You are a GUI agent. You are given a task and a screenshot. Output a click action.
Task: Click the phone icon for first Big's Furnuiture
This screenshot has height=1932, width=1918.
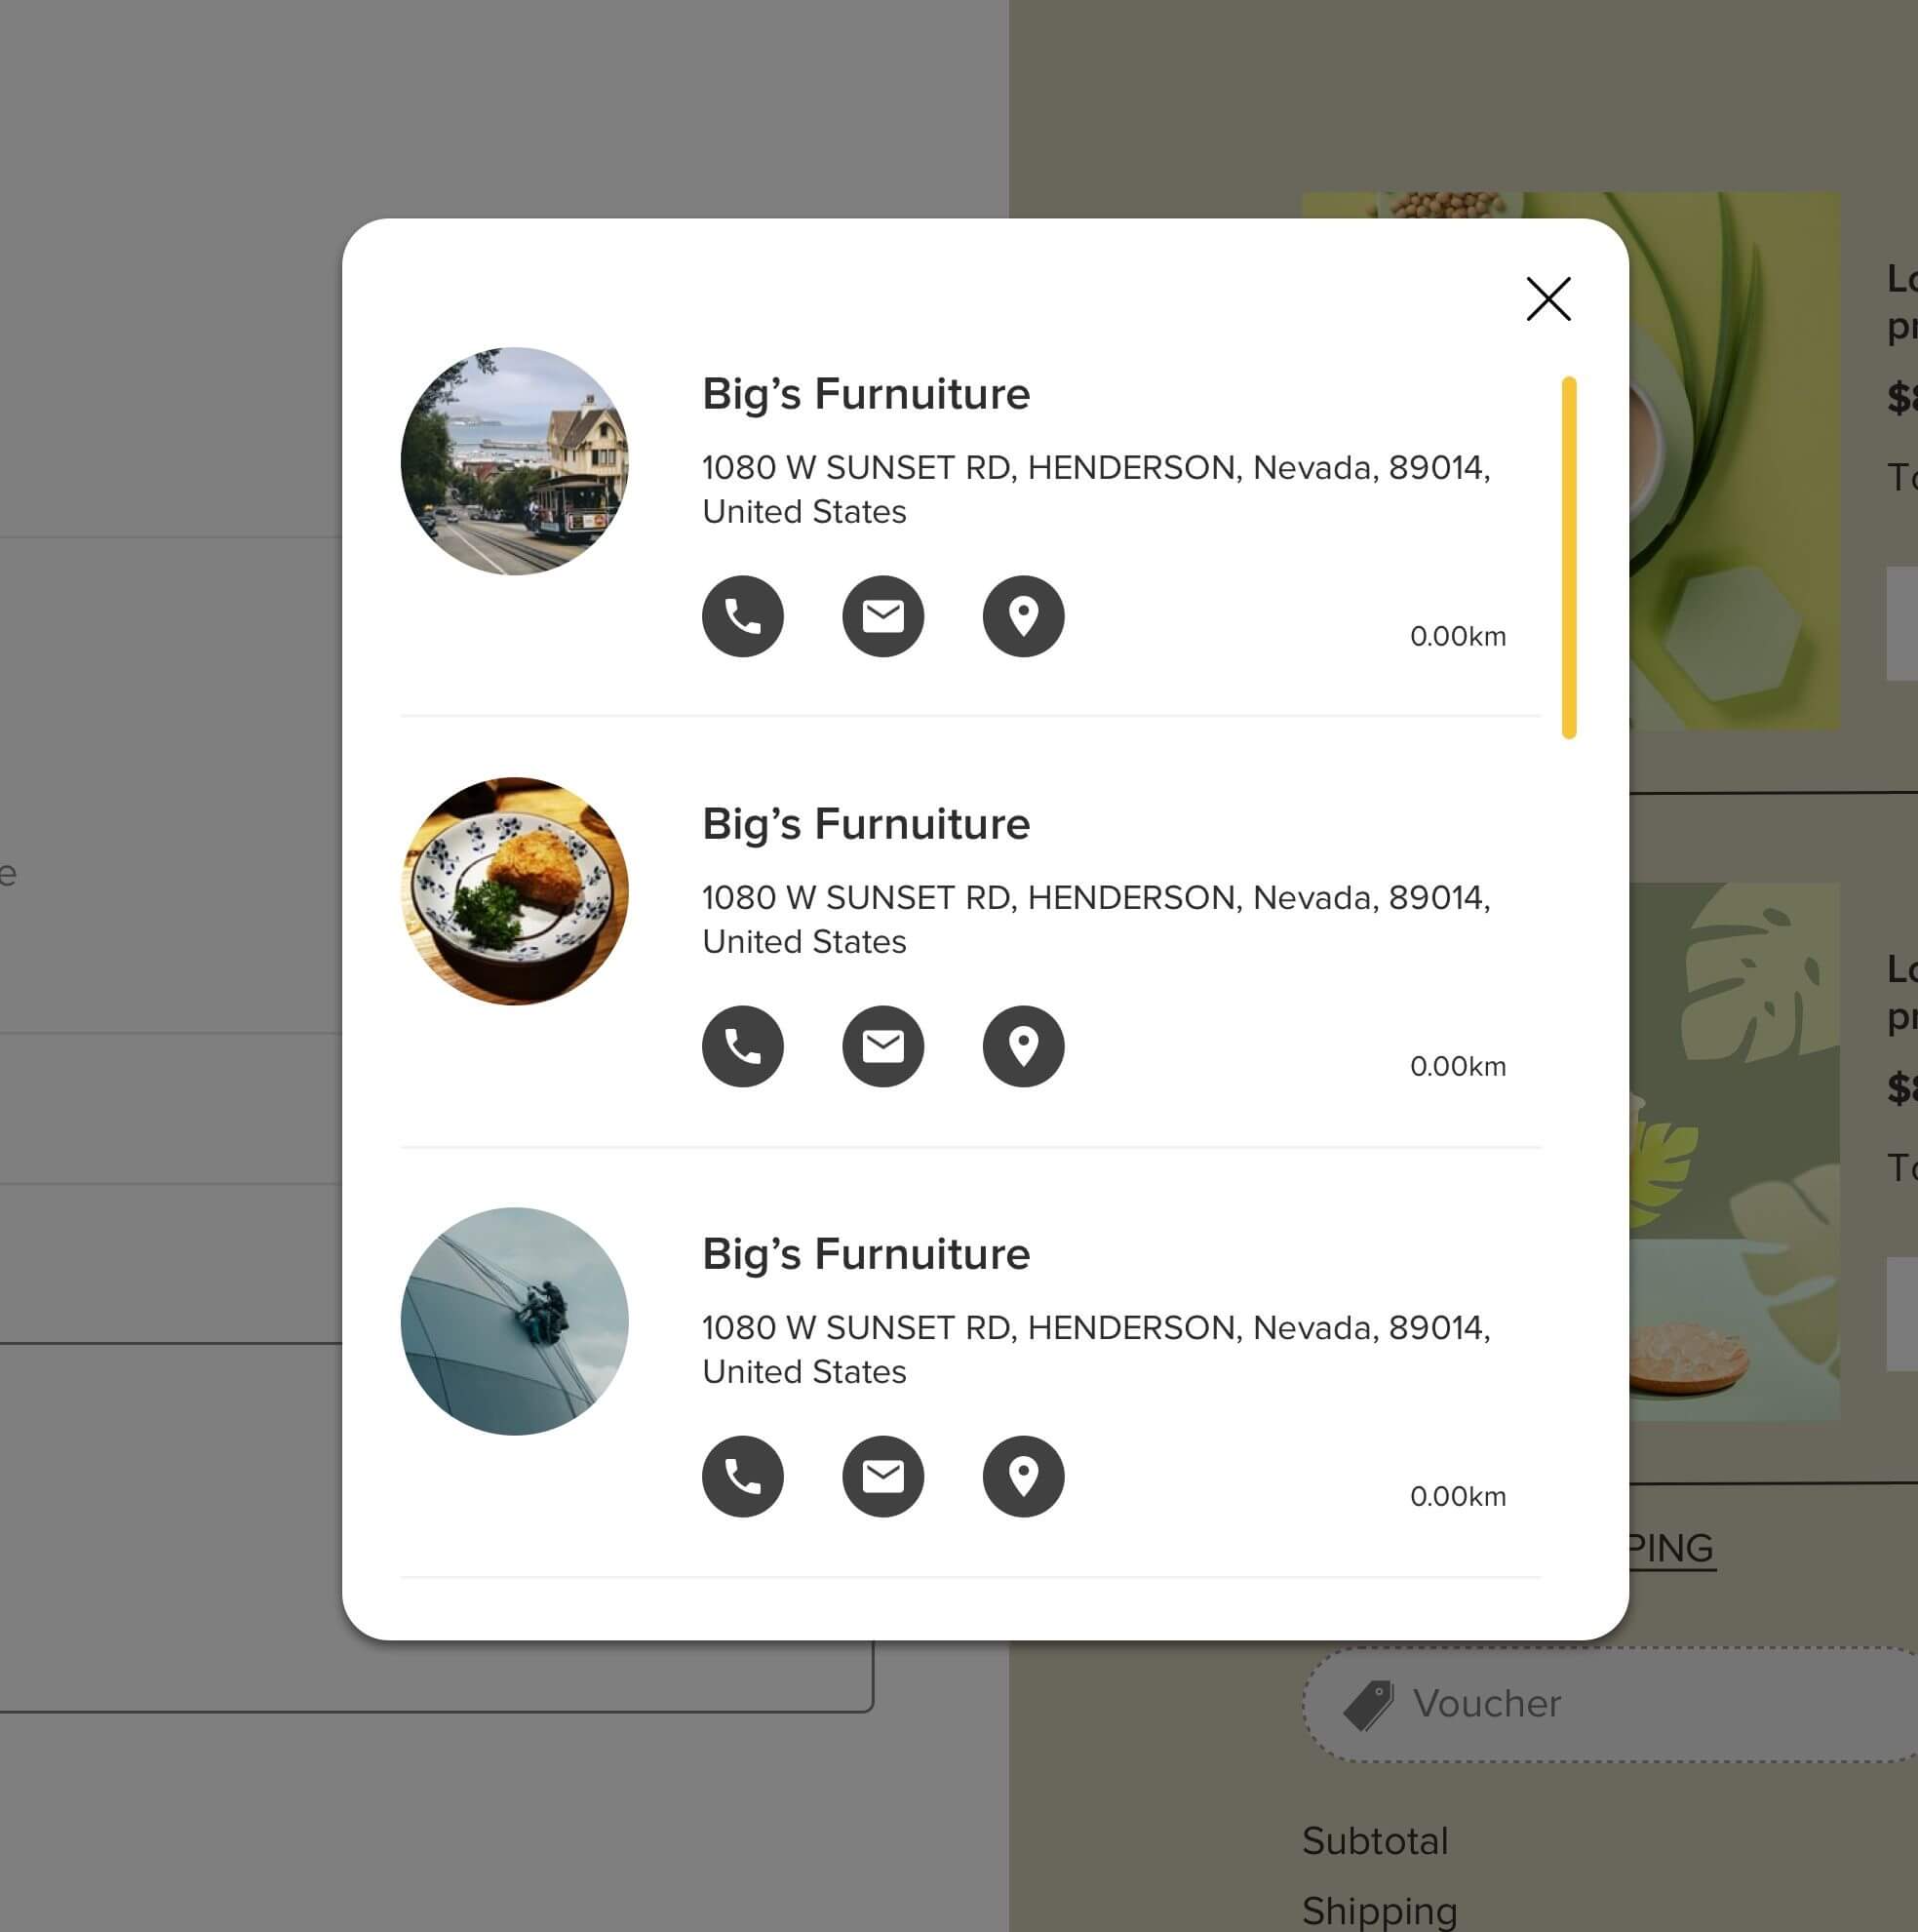(743, 614)
